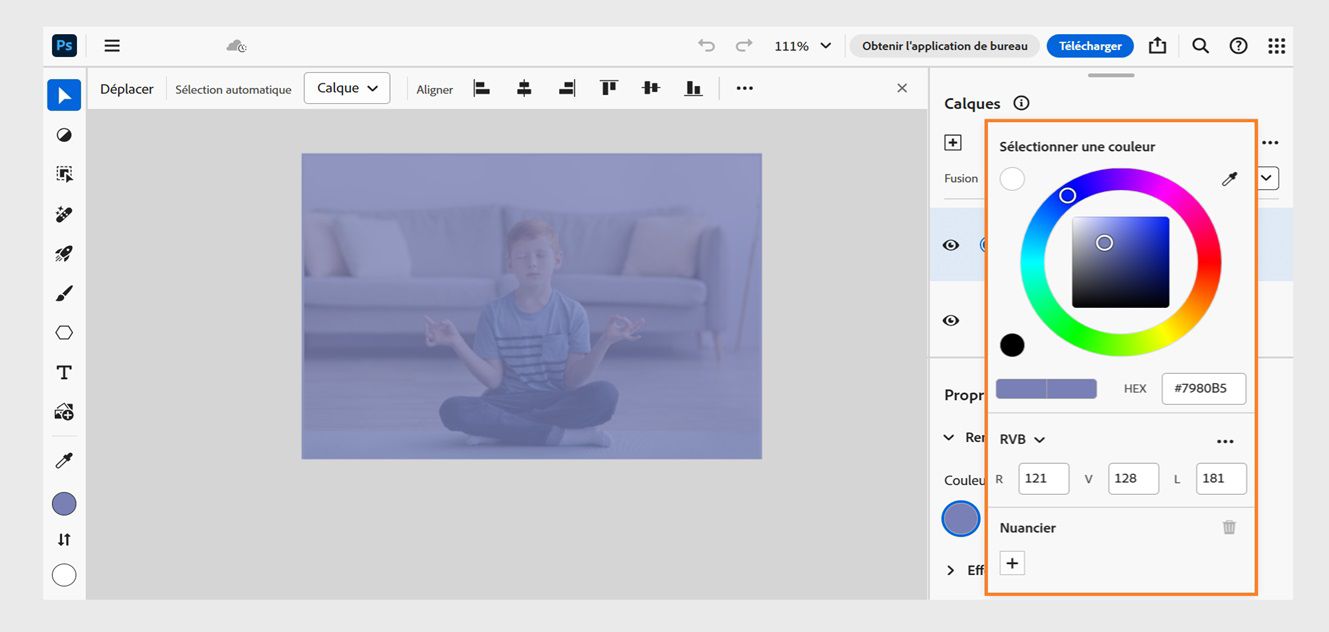The image size is (1329, 632).
Task: Delete swatch with trash icon
Action: click(1229, 527)
